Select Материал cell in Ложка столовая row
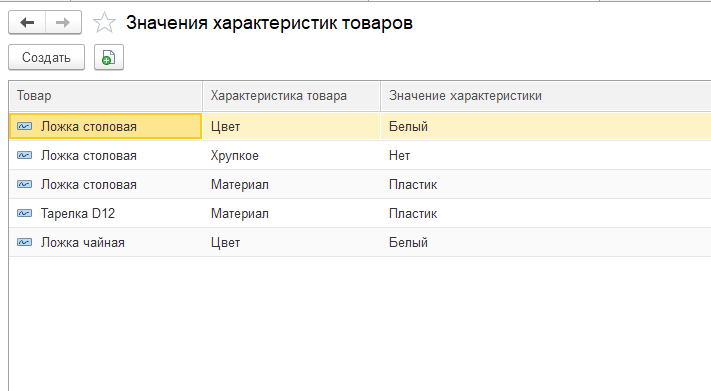Screen dimensions: 711x391 click(x=292, y=184)
